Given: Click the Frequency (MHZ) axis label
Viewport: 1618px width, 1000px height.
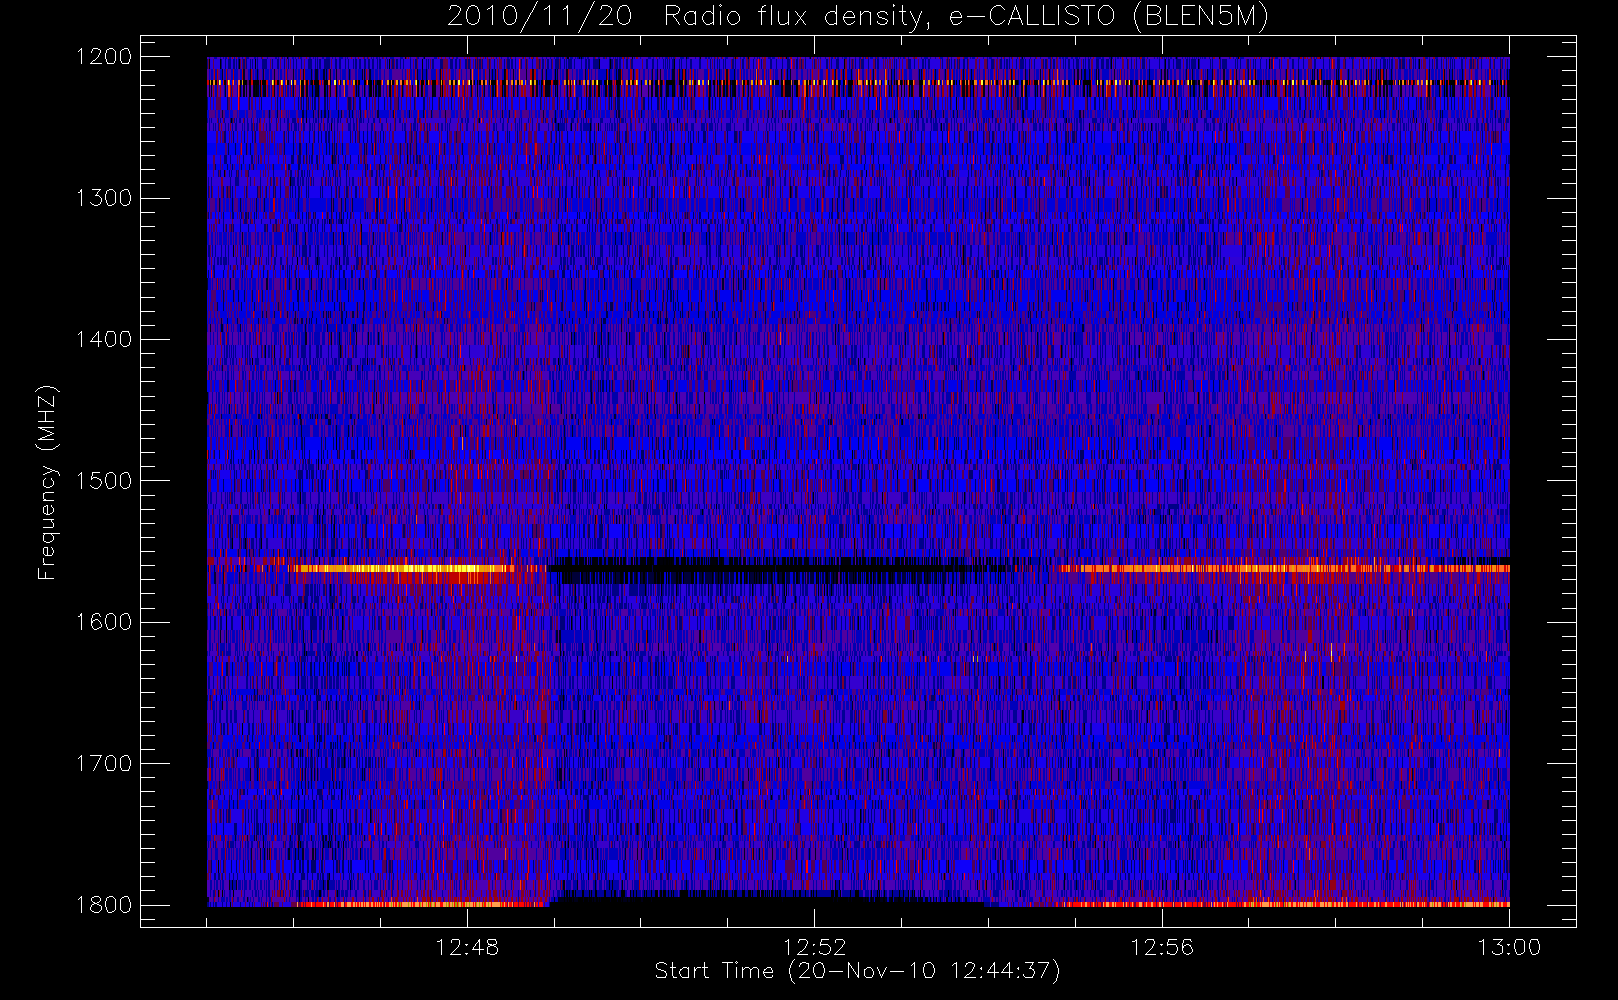Looking at the screenshot, I should pos(47,482).
